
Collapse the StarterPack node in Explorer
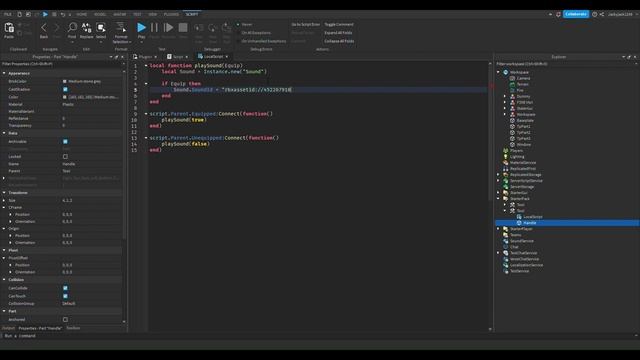(498, 199)
